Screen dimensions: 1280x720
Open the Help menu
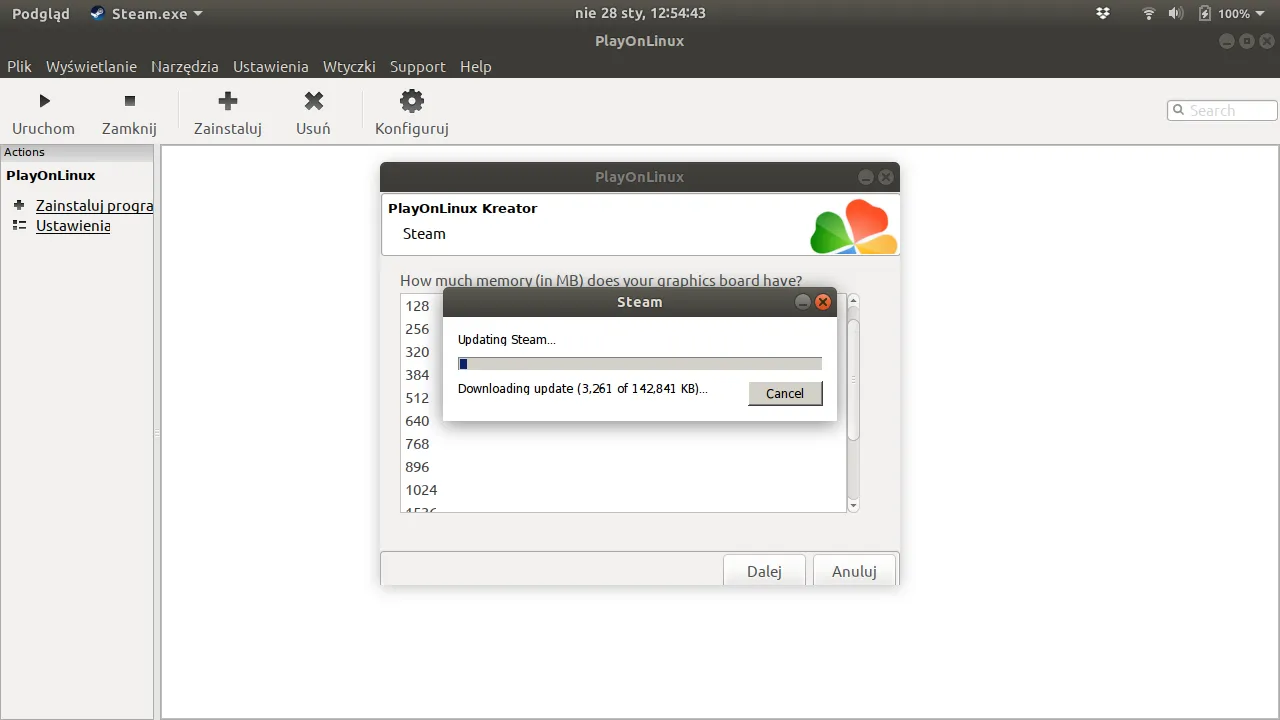(x=476, y=66)
